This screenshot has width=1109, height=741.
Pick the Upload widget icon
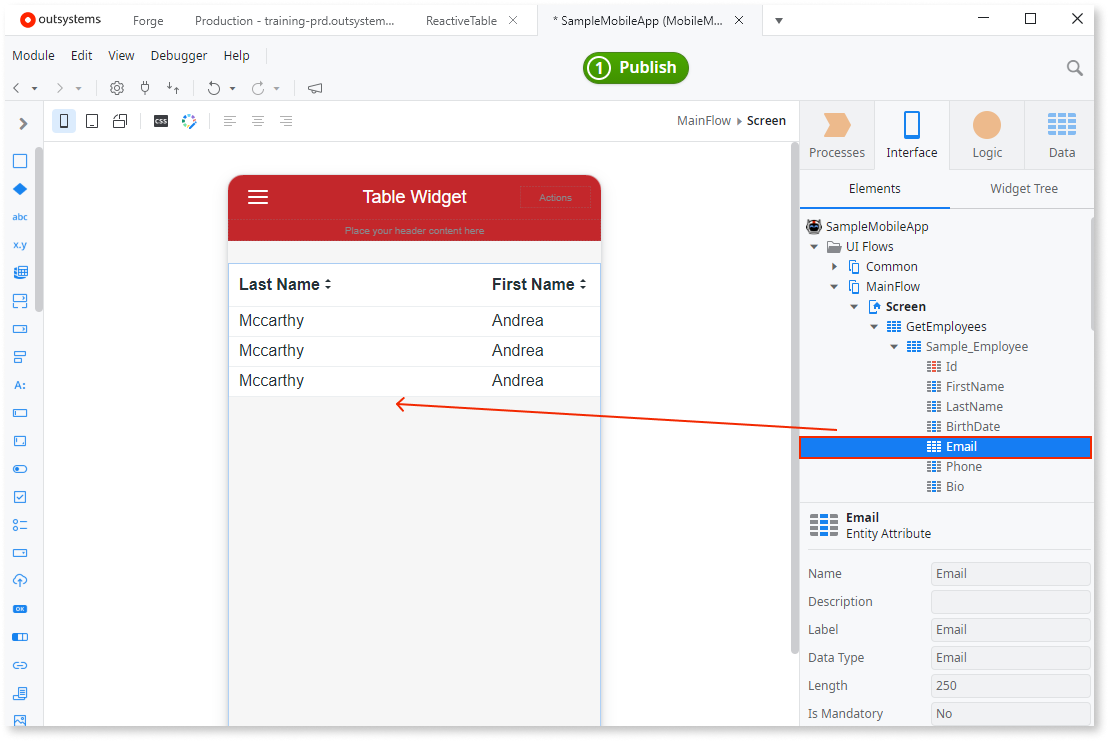tap(20, 580)
